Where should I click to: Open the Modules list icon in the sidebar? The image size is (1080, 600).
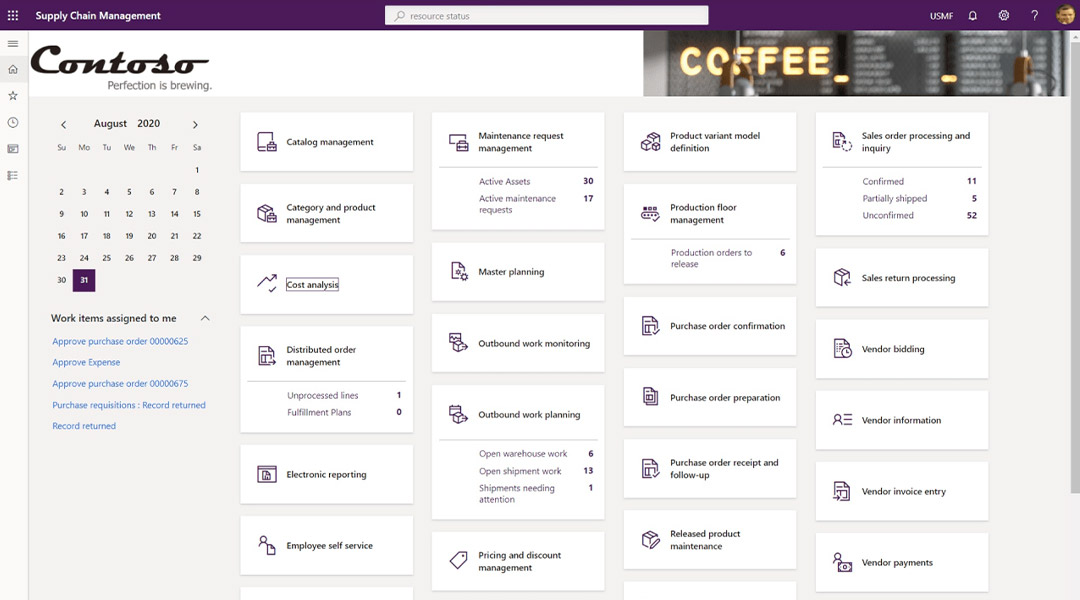pos(13,175)
